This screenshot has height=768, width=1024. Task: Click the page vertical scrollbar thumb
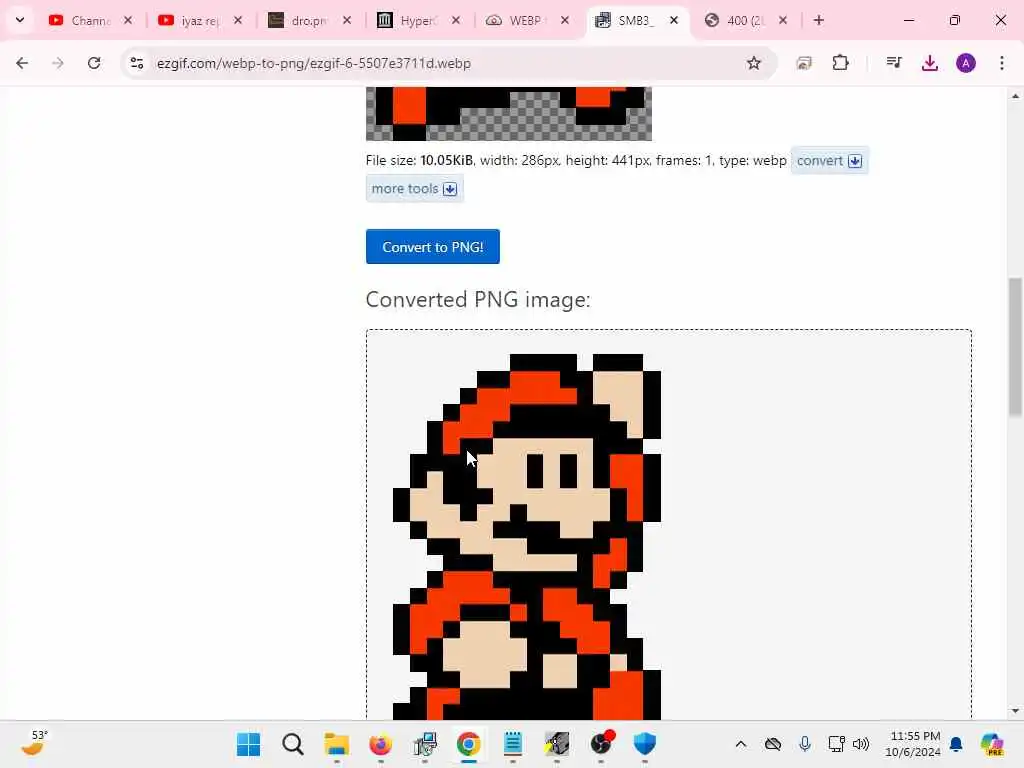click(1015, 347)
